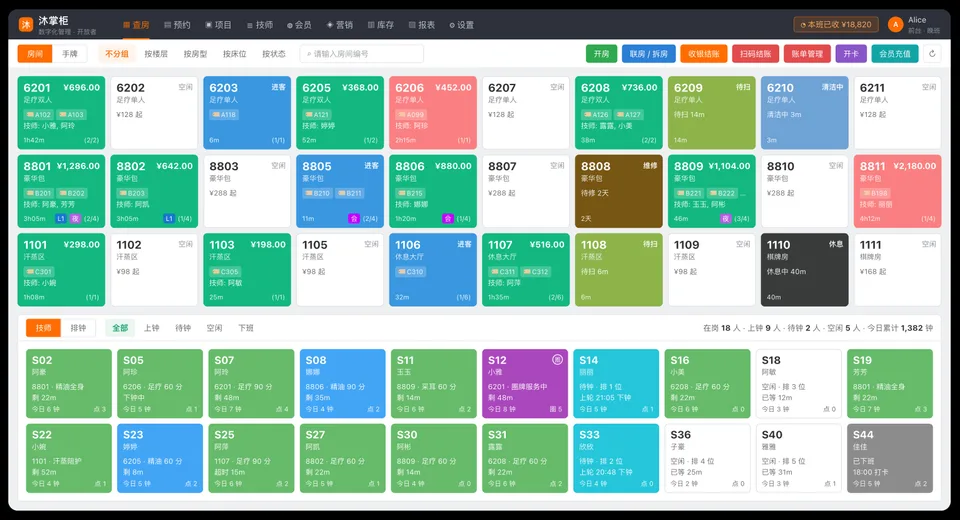The width and height of the screenshot is (960, 520).
Task: Open the 预约 top navigation item
Action: click(178, 25)
